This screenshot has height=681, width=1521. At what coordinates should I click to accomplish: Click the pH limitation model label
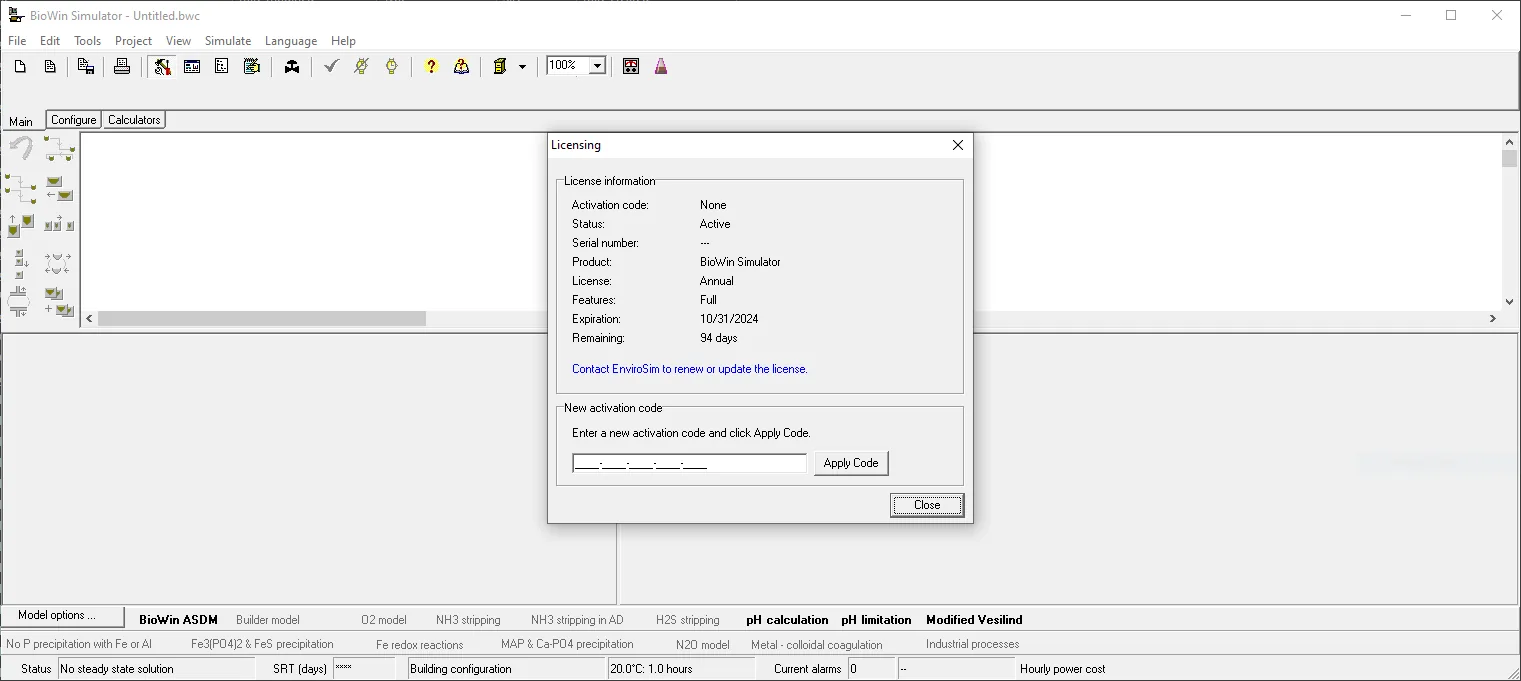pyautogui.click(x=876, y=620)
